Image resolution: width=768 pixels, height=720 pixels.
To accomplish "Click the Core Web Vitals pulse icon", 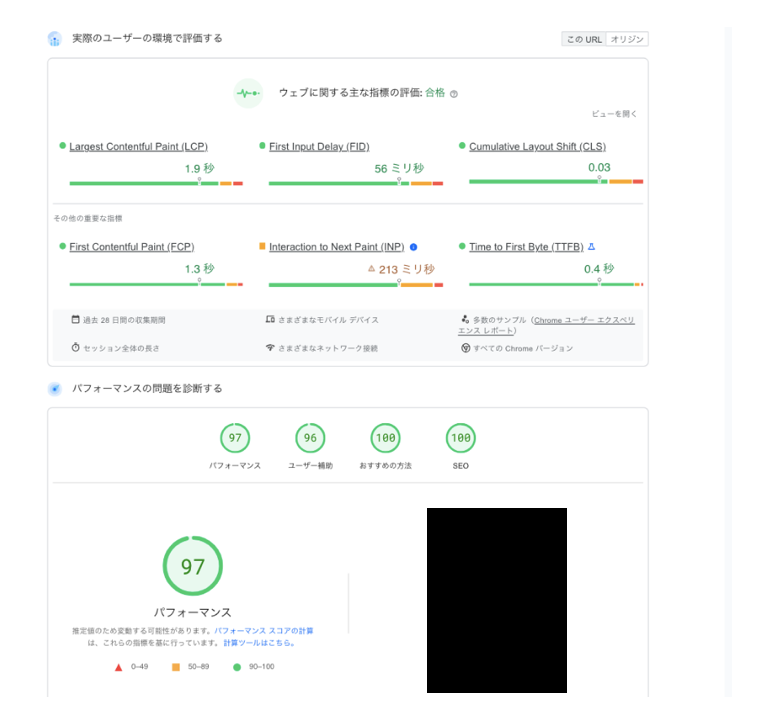I will click(x=248, y=93).
